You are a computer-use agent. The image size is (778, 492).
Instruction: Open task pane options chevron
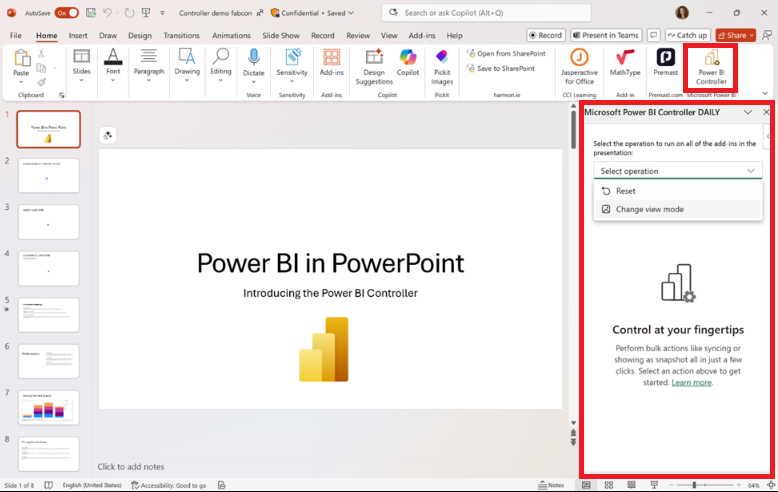click(x=748, y=112)
